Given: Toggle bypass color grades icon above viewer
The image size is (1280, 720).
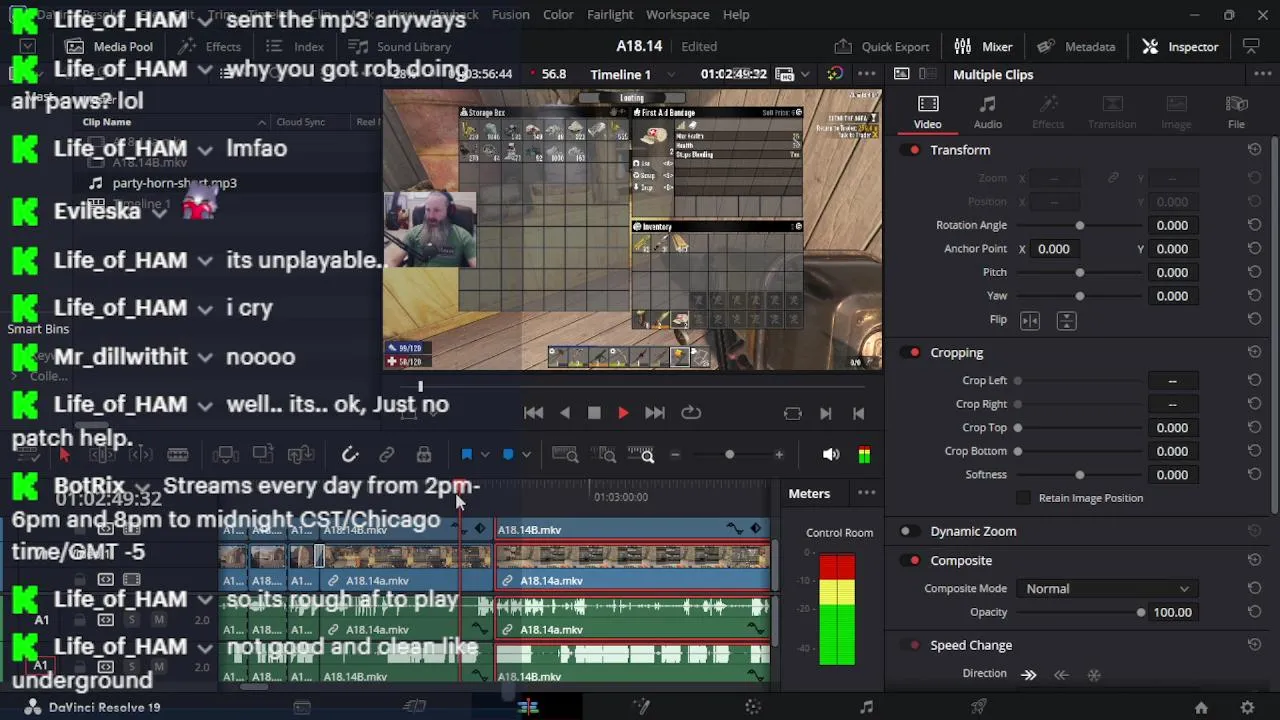Looking at the screenshot, I should point(835,74).
